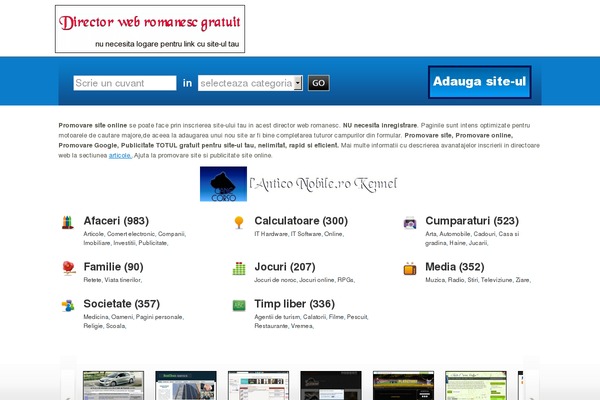Open the silver car site thumbnail
The height and width of the screenshot is (400, 600).
click(x=114, y=385)
